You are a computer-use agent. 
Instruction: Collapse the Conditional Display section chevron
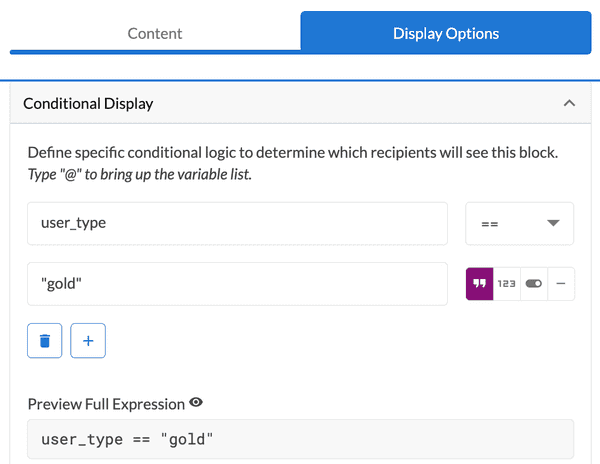(569, 103)
